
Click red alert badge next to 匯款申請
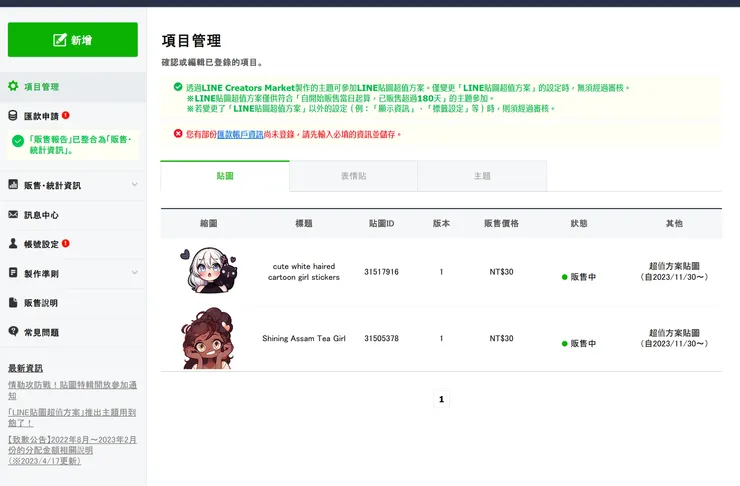pyautogui.click(x=66, y=115)
